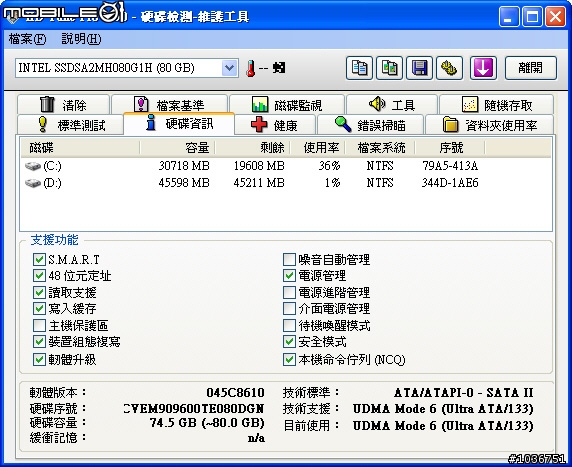Viewport: 572px width, 467px height.
Task: Click the red thermometer temperature icon
Action: [x=251, y=68]
